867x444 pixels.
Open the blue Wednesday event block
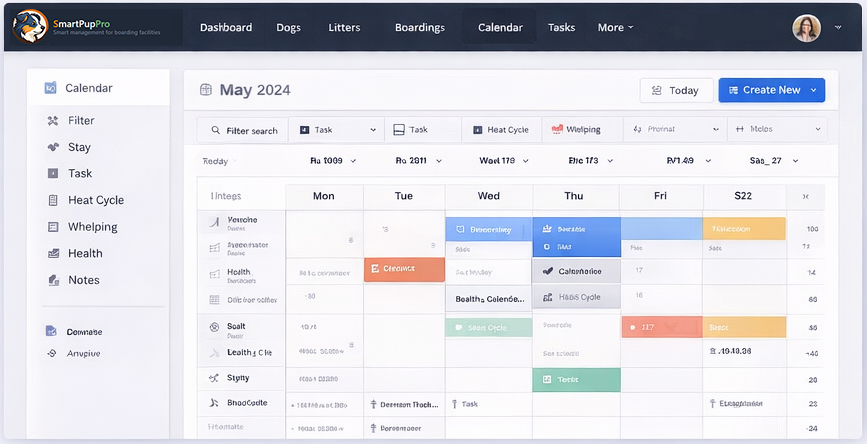point(489,229)
